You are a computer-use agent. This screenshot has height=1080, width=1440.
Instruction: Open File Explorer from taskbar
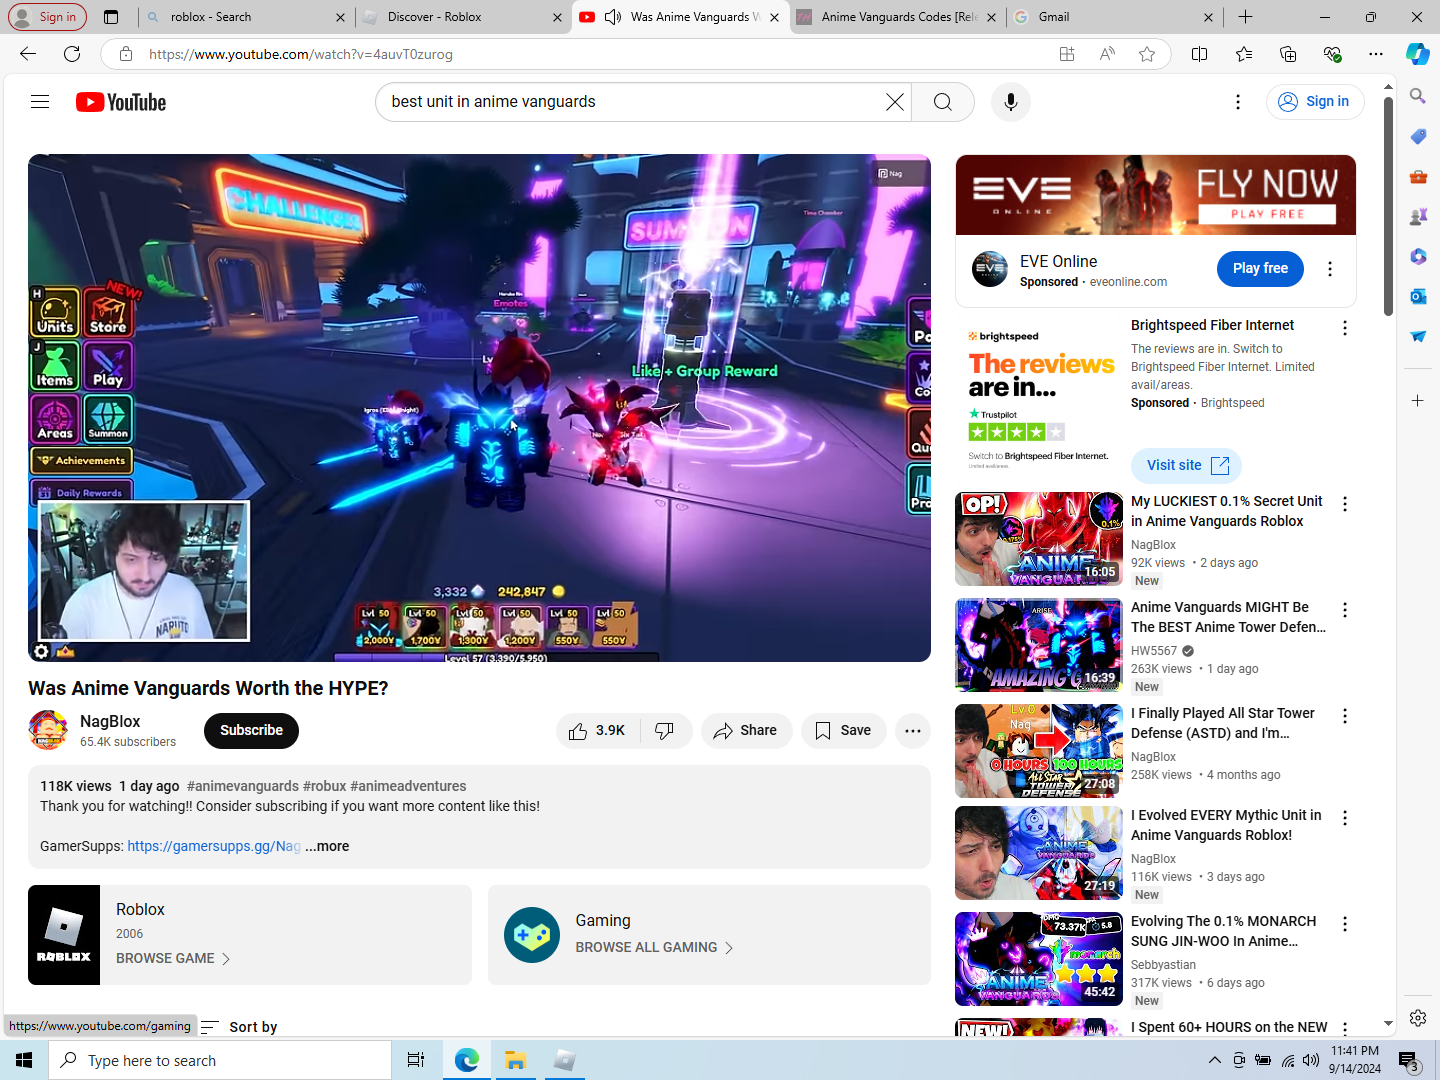[x=516, y=1060]
